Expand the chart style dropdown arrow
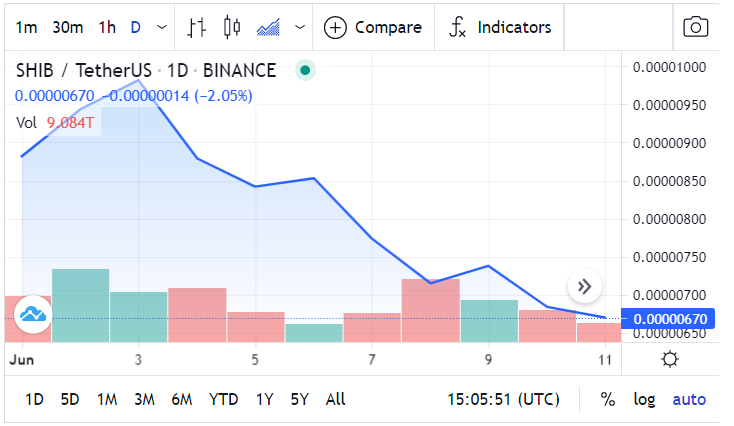734x426 pixels. click(300, 27)
